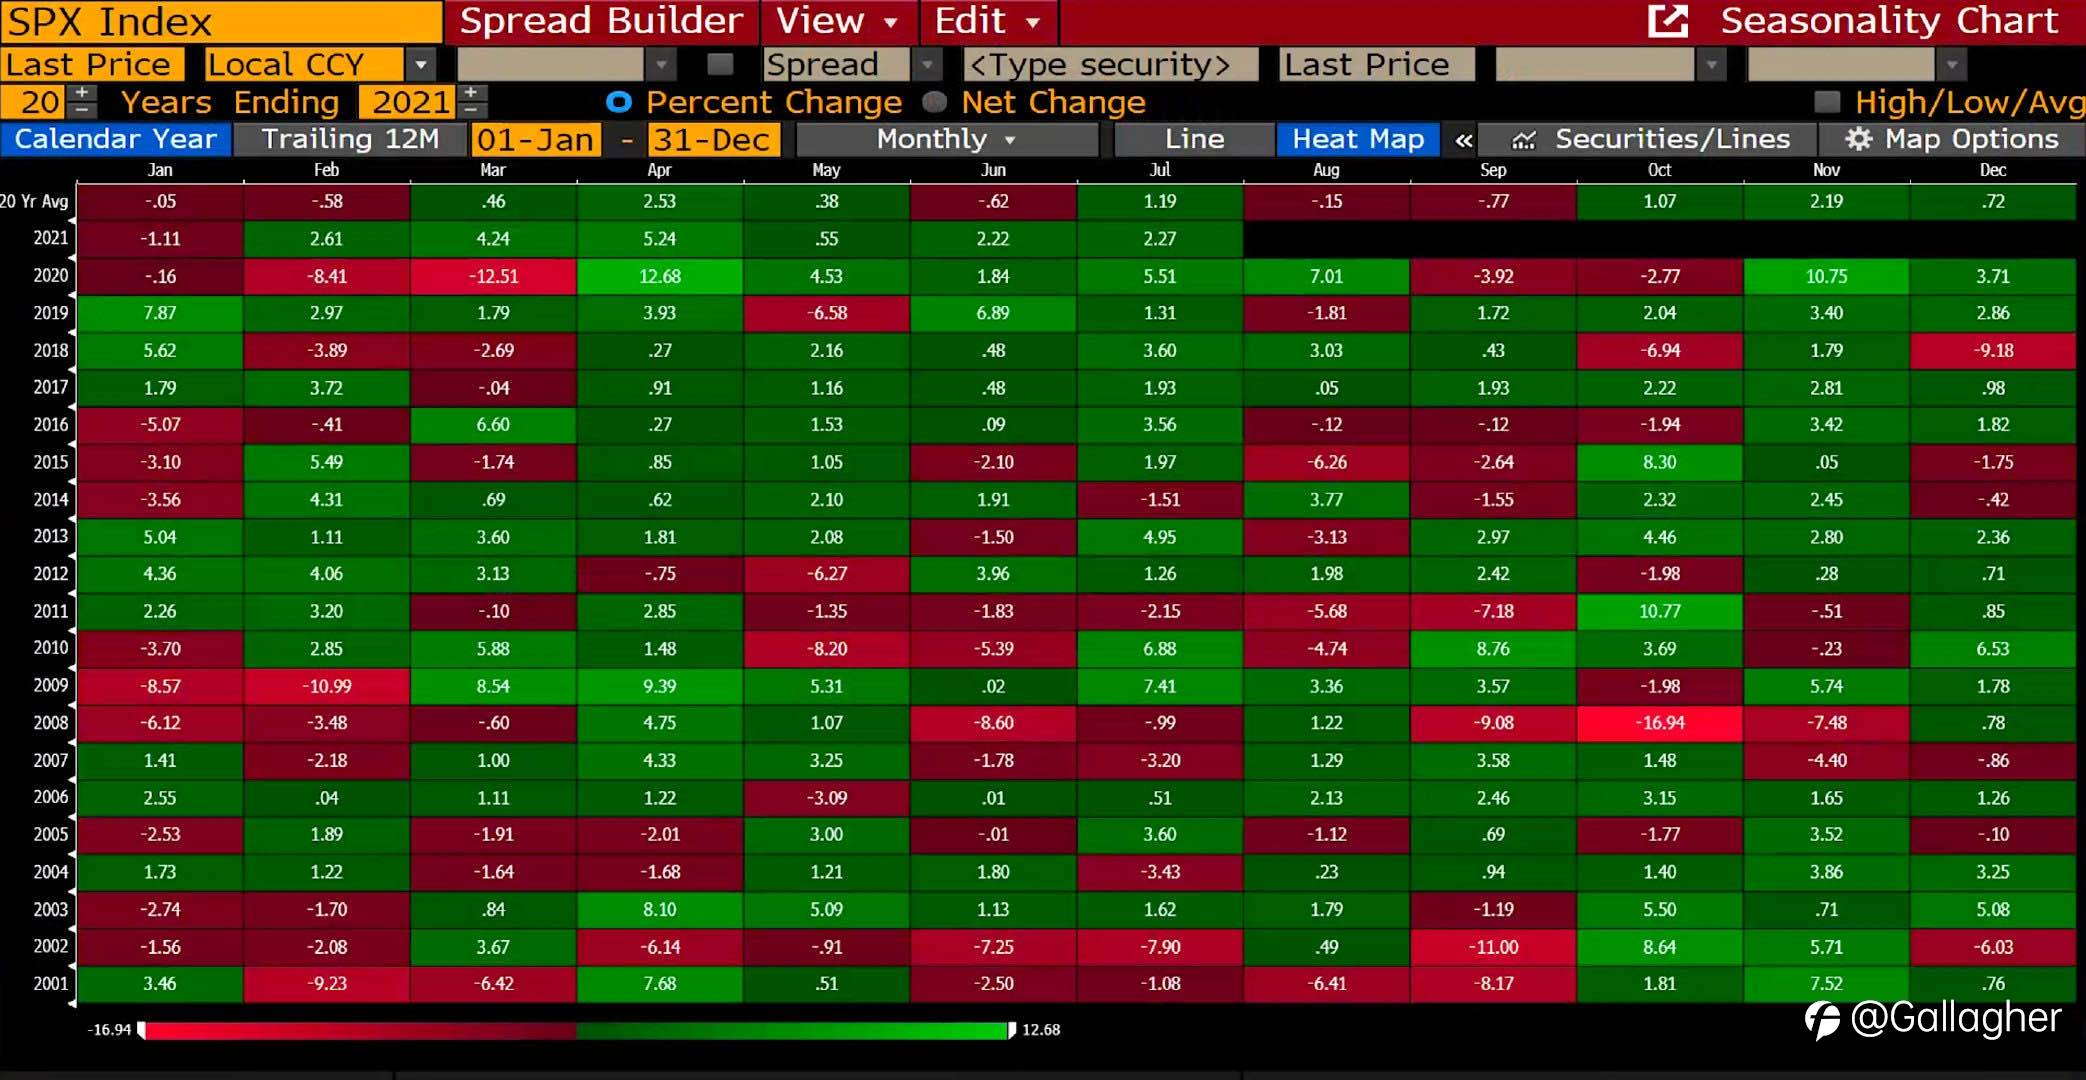Screen dimensions: 2086x1080
Task: Select the Net Change radio button
Action: tap(935, 102)
